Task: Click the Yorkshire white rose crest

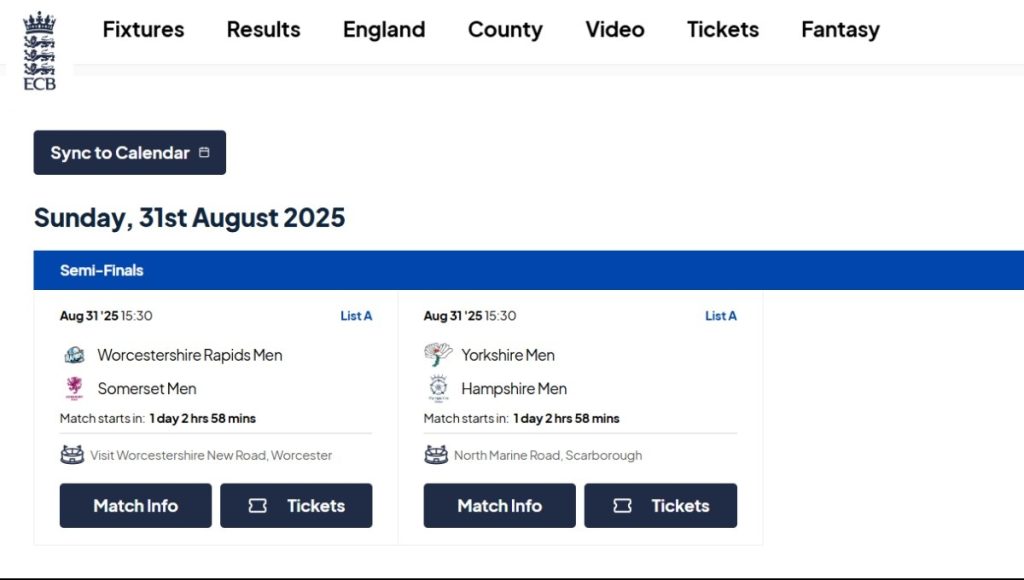Action: click(x=438, y=355)
